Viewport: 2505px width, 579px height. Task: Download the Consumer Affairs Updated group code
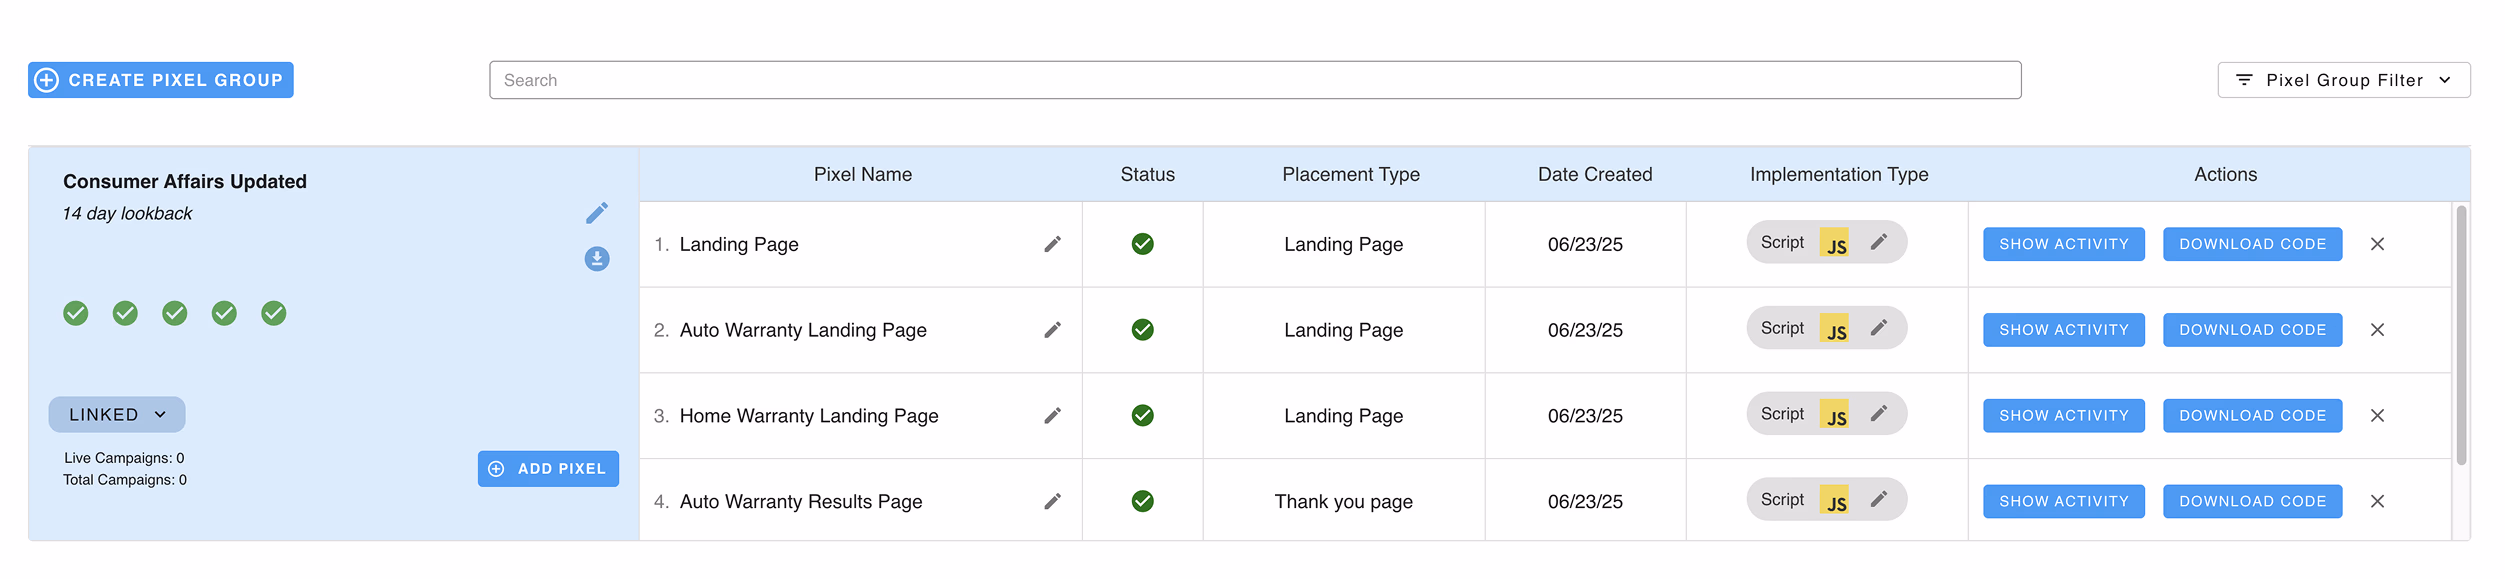click(x=597, y=259)
